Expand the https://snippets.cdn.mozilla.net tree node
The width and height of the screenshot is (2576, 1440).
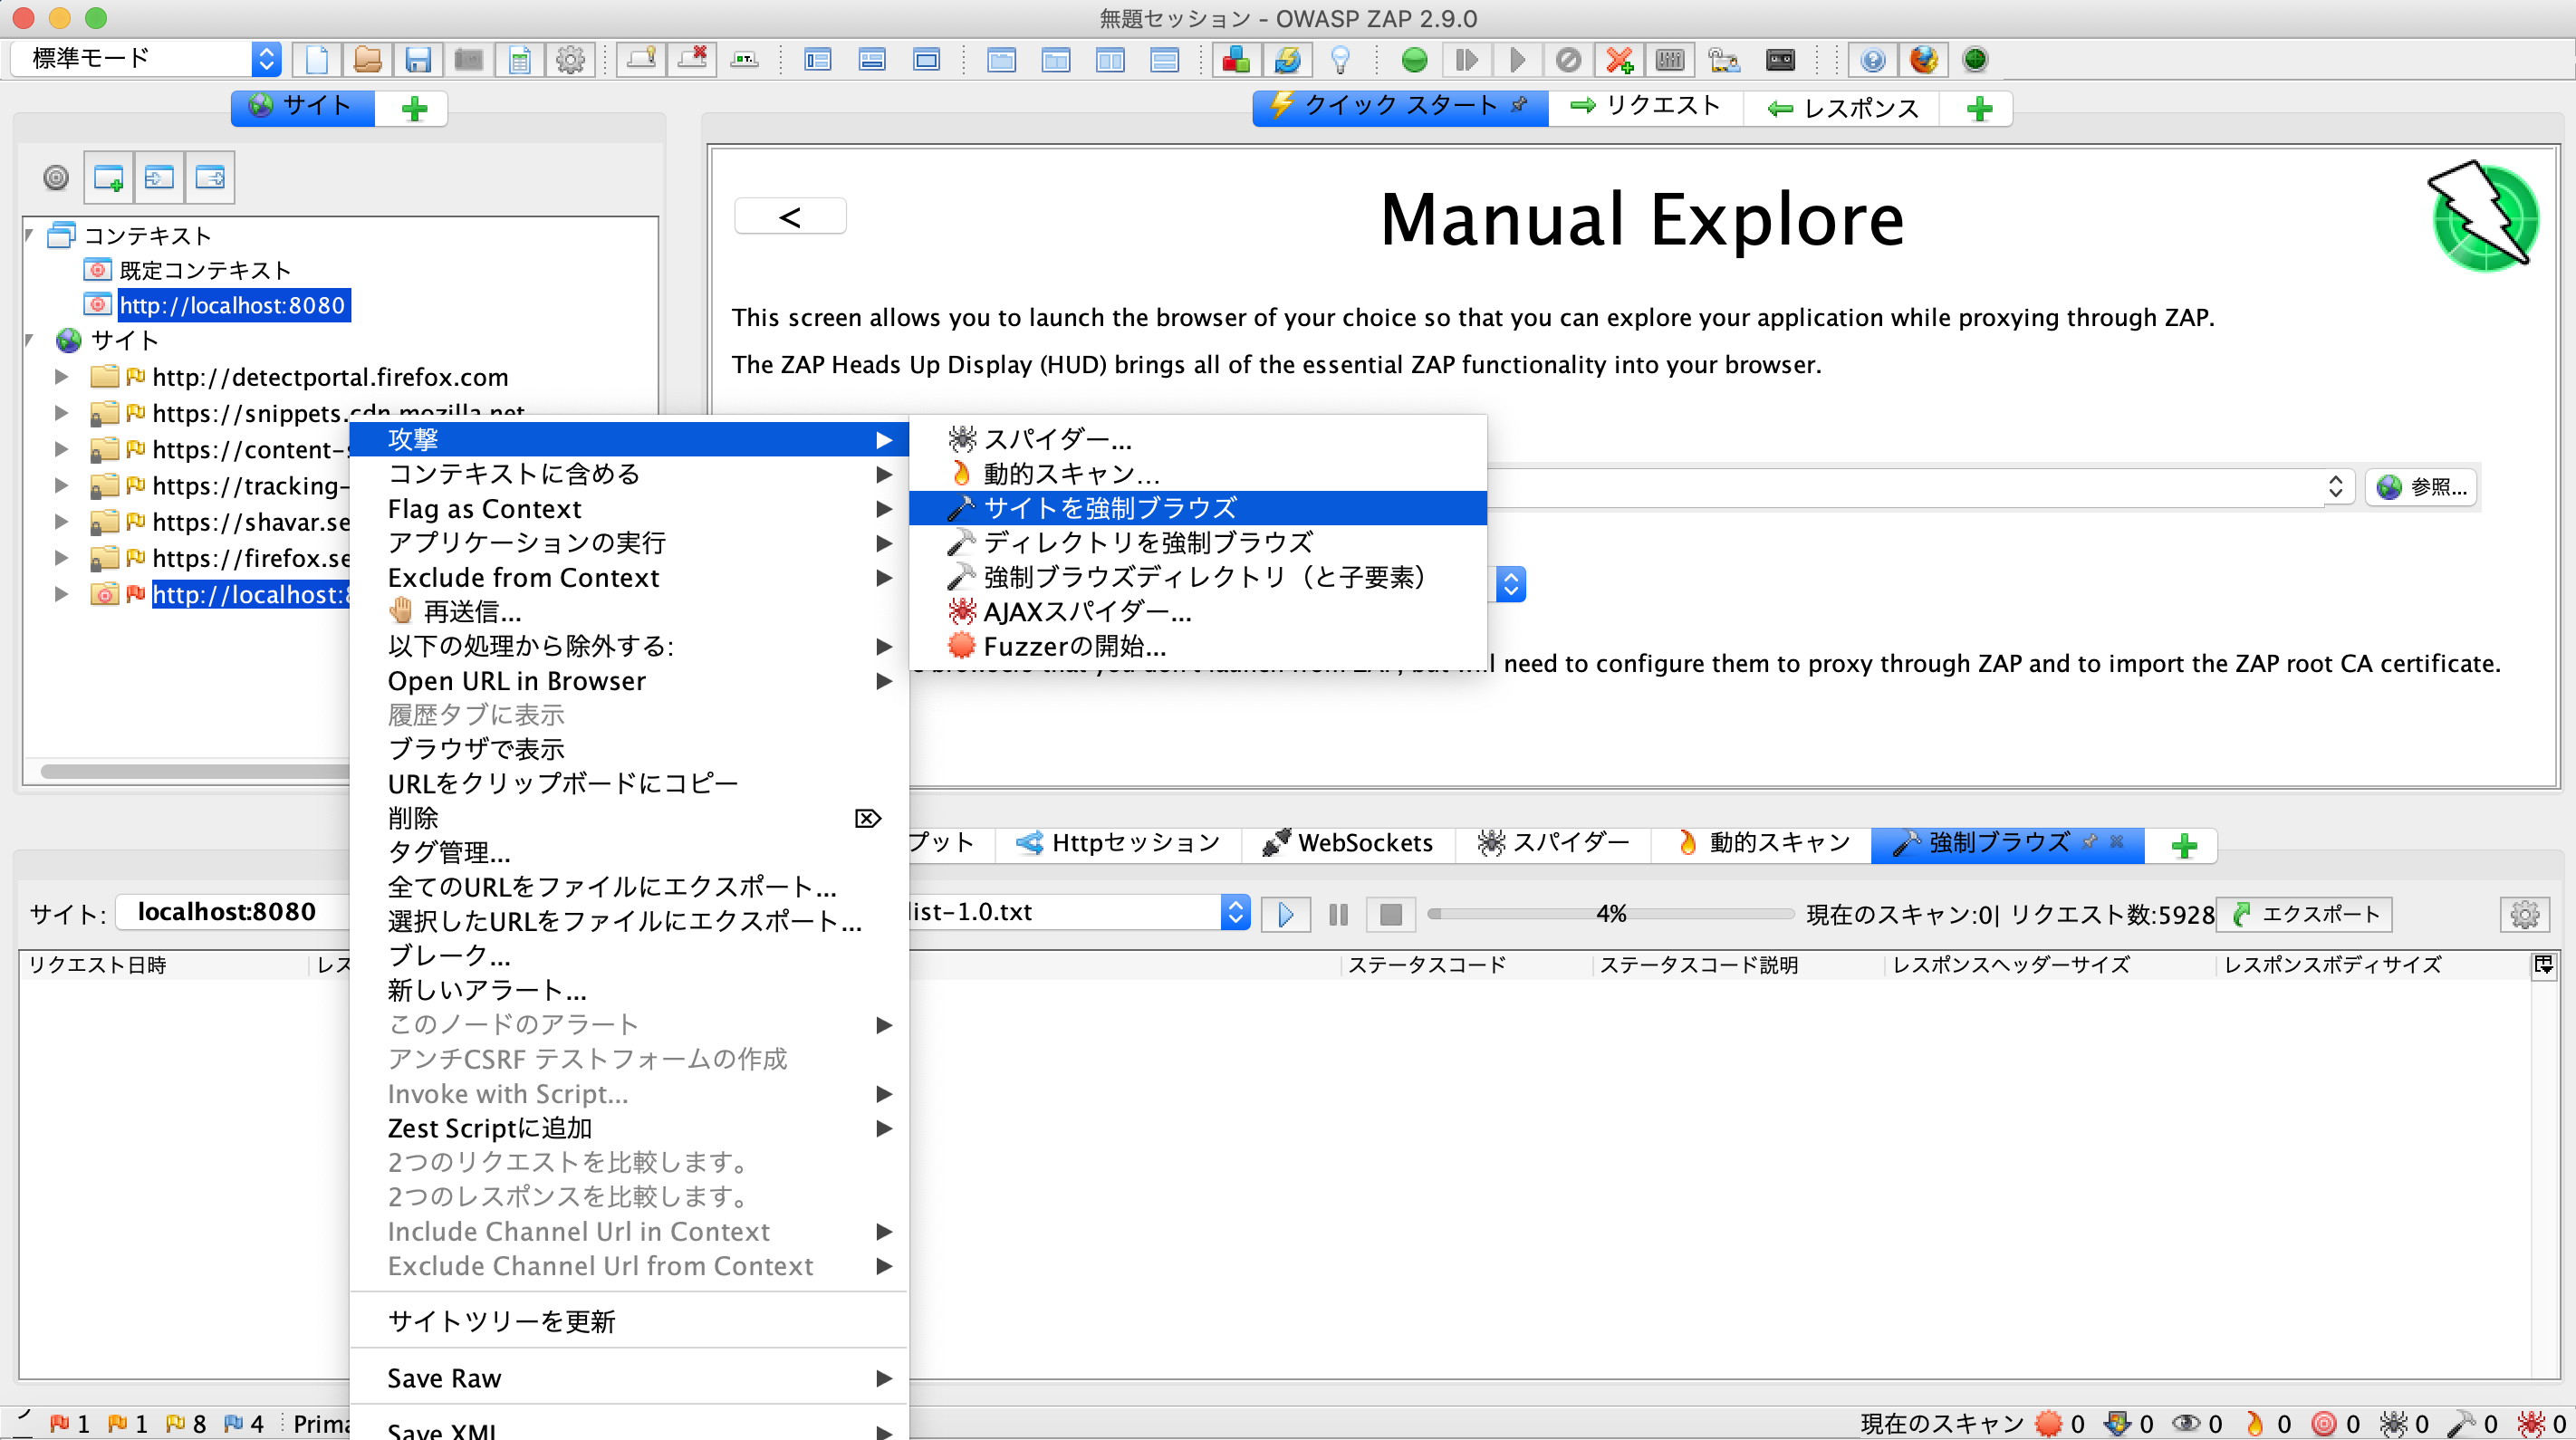61,413
